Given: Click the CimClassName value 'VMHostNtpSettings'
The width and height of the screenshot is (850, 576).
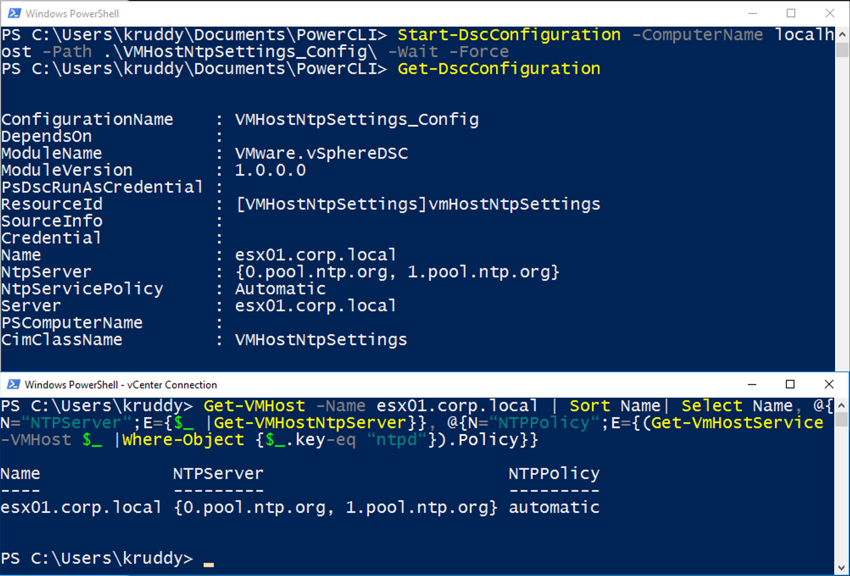Looking at the screenshot, I should (x=321, y=340).
